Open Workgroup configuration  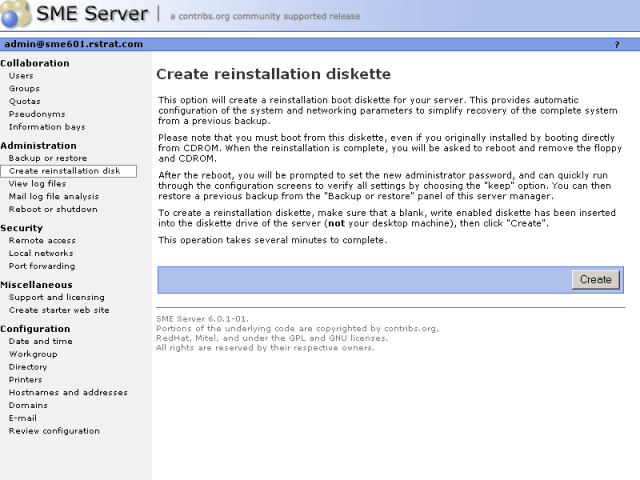(33, 354)
